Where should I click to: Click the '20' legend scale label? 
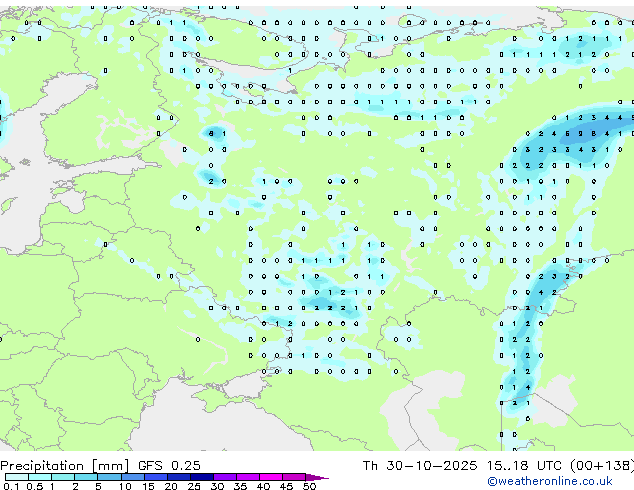pos(171,486)
